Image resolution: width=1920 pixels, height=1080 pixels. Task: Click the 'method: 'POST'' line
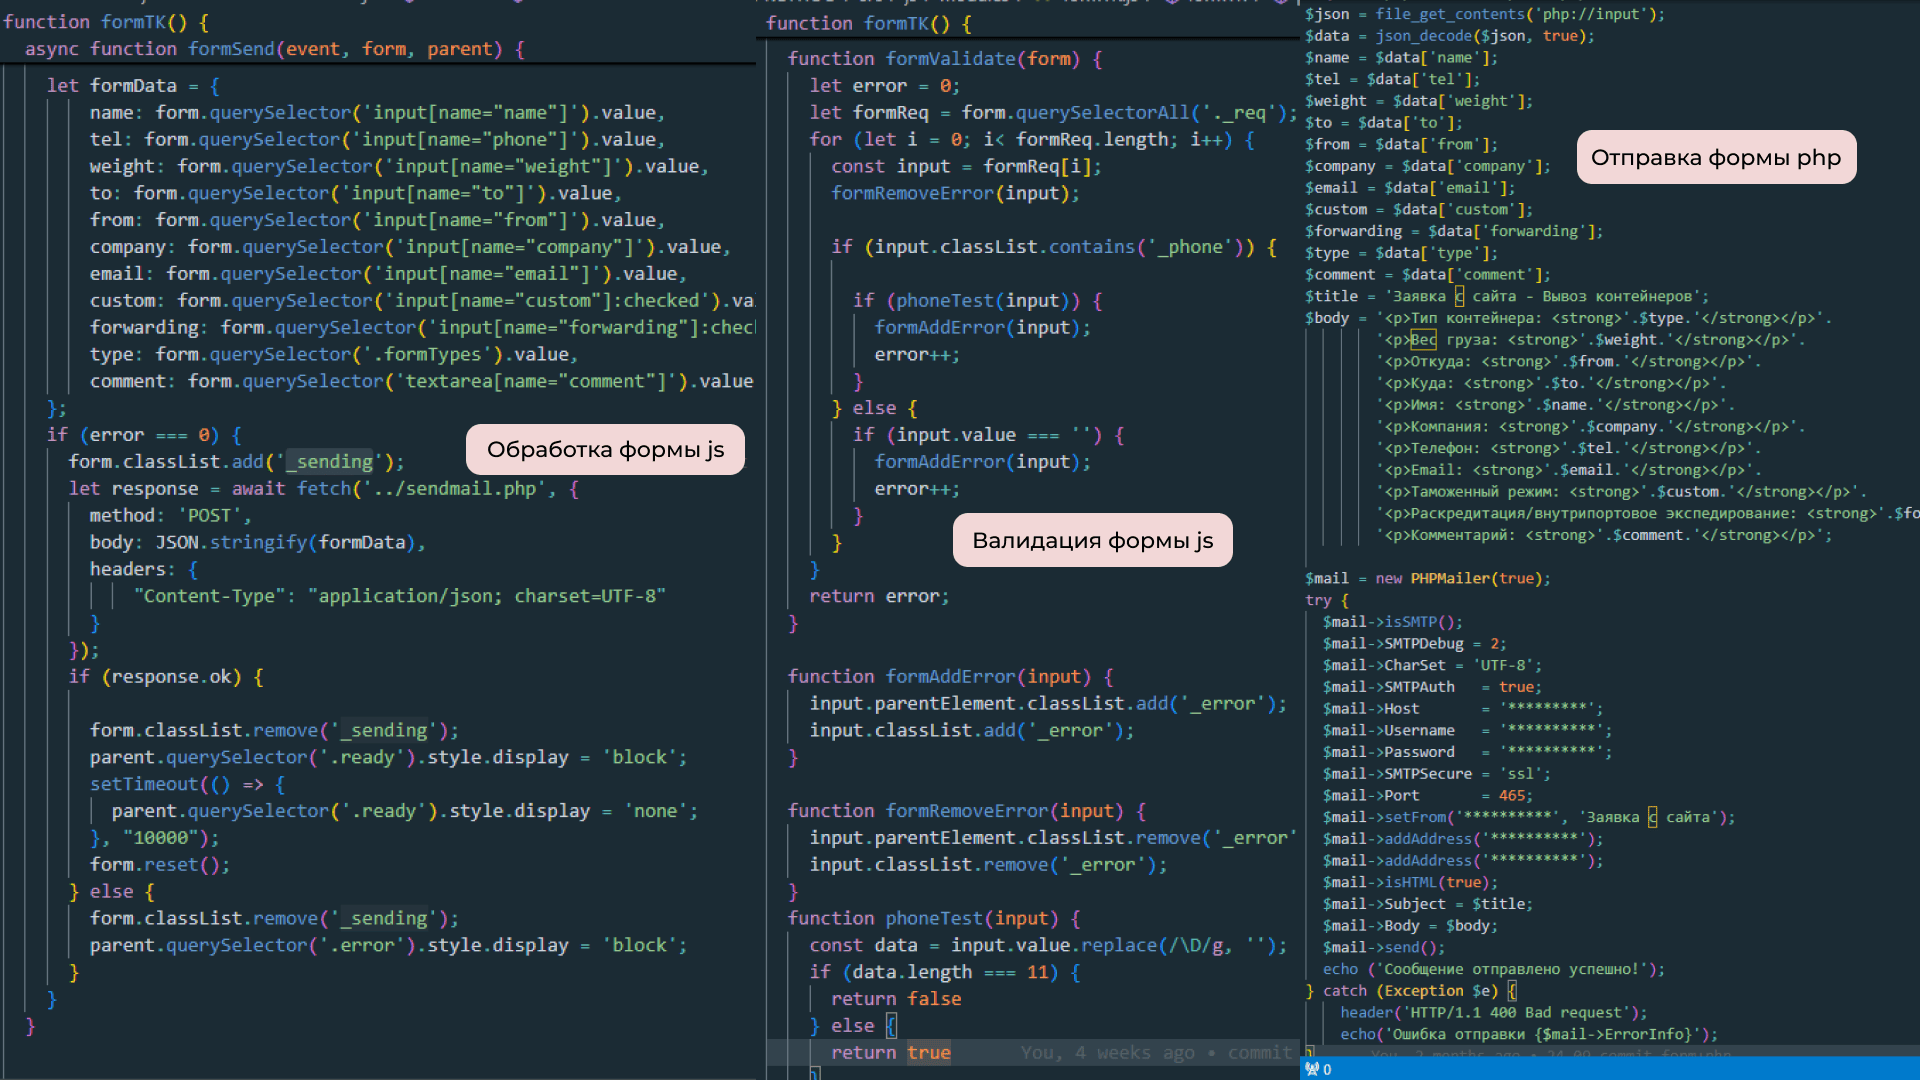[x=171, y=516]
